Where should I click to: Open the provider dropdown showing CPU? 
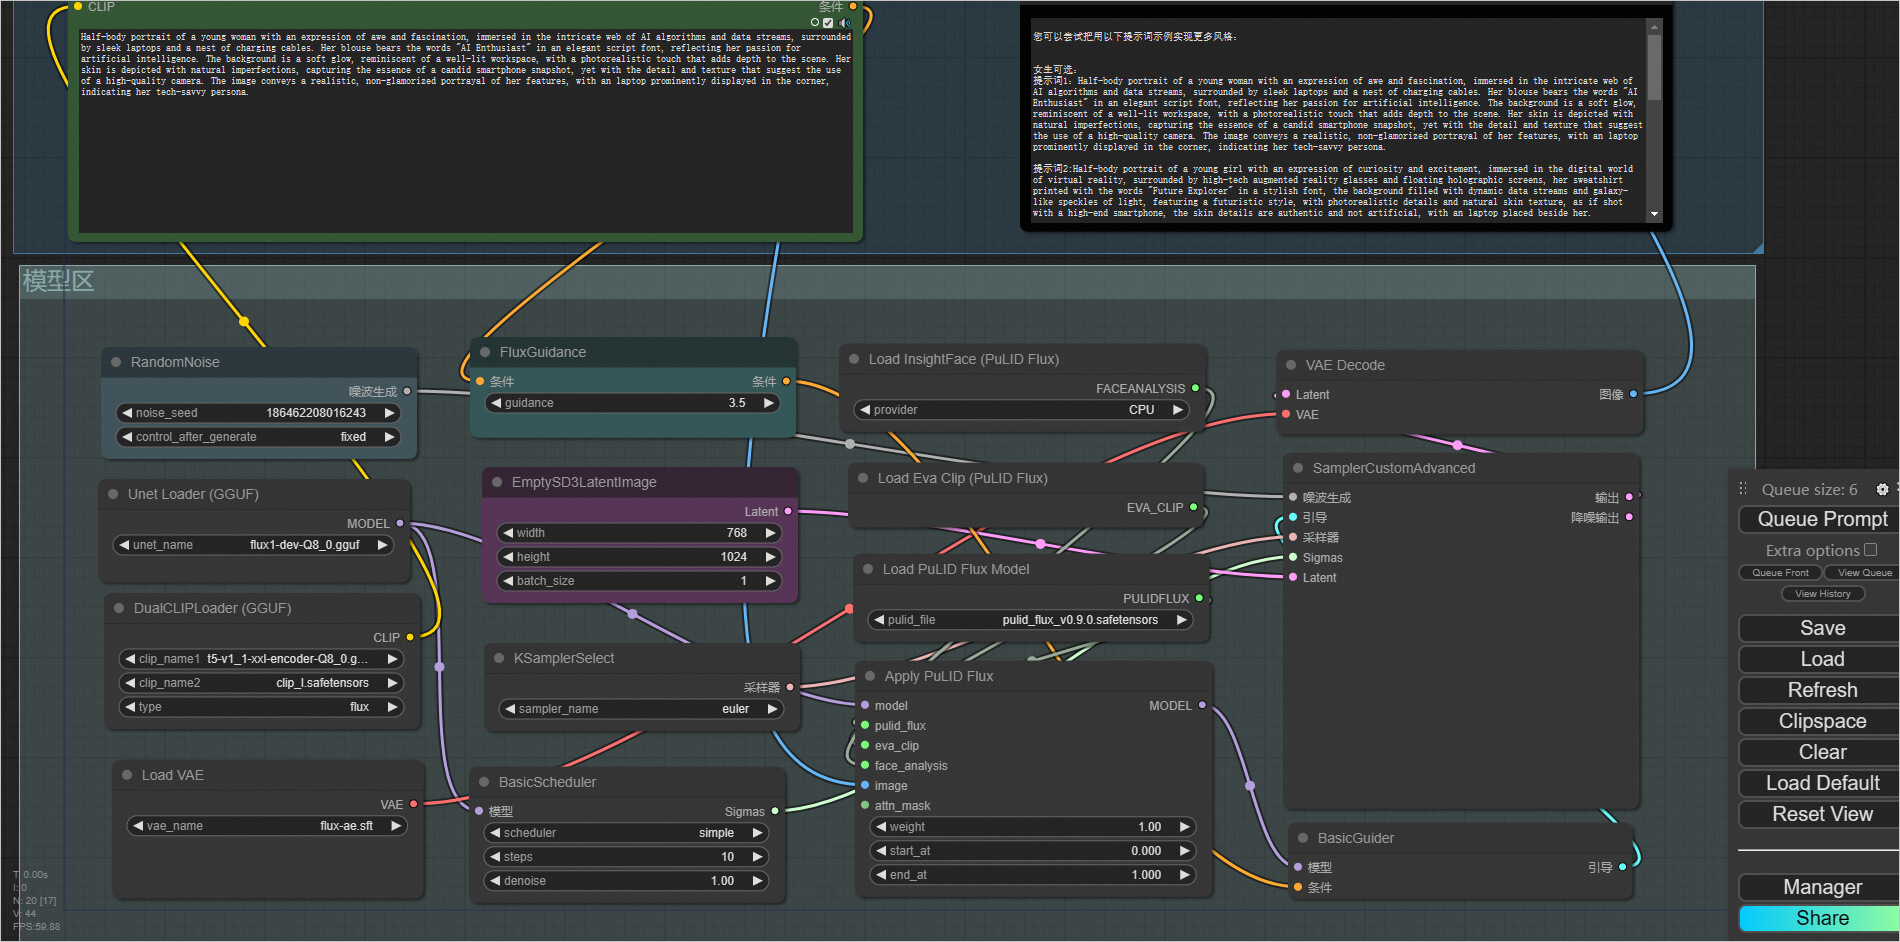[x=1022, y=410]
